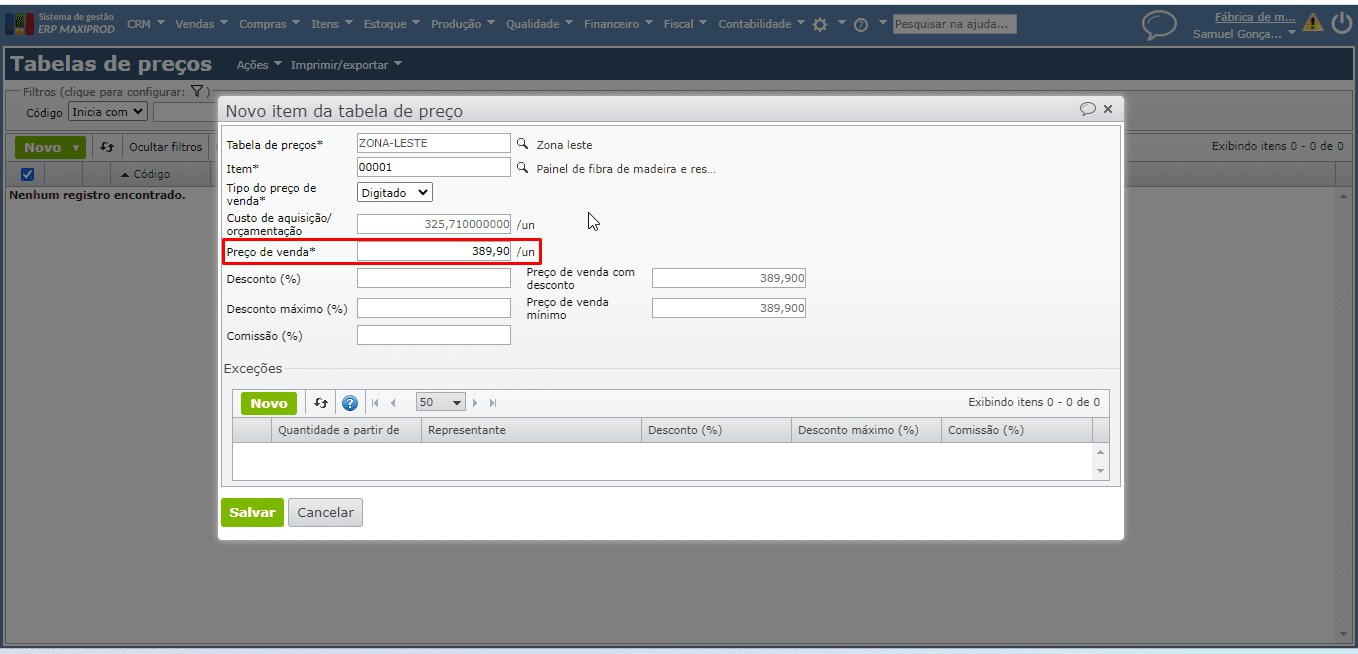
Task: Click the filter funnel icon
Action: pos(197,91)
